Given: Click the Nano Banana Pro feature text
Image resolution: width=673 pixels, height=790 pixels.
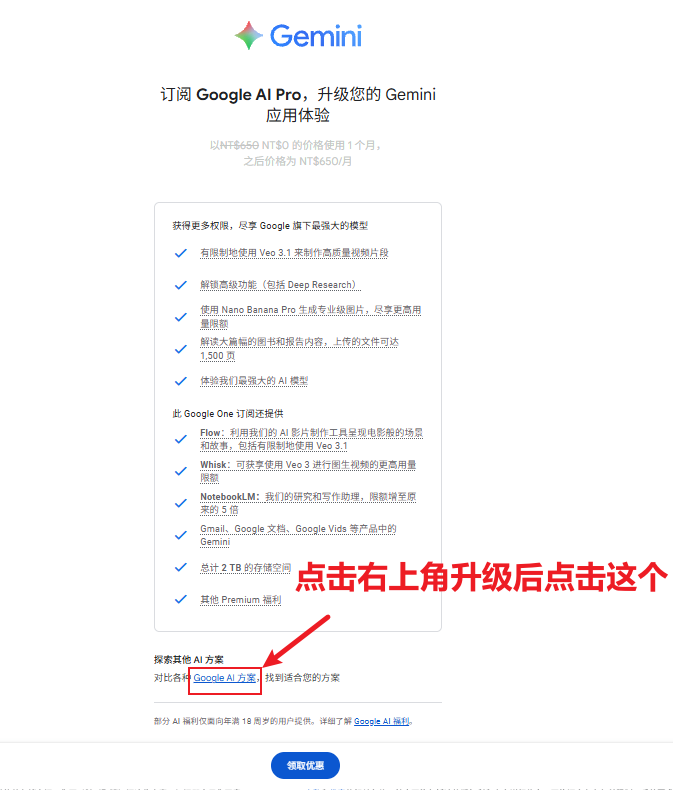Looking at the screenshot, I should click(310, 316).
